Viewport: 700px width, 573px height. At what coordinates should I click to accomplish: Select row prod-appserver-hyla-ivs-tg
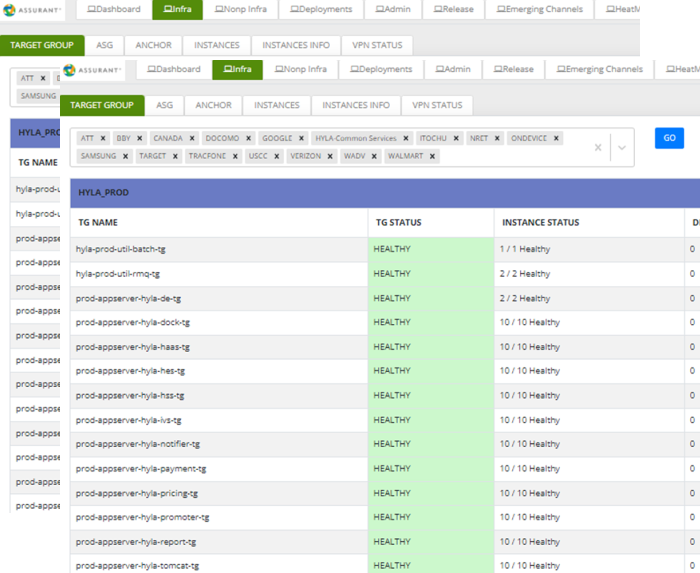point(385,420)
